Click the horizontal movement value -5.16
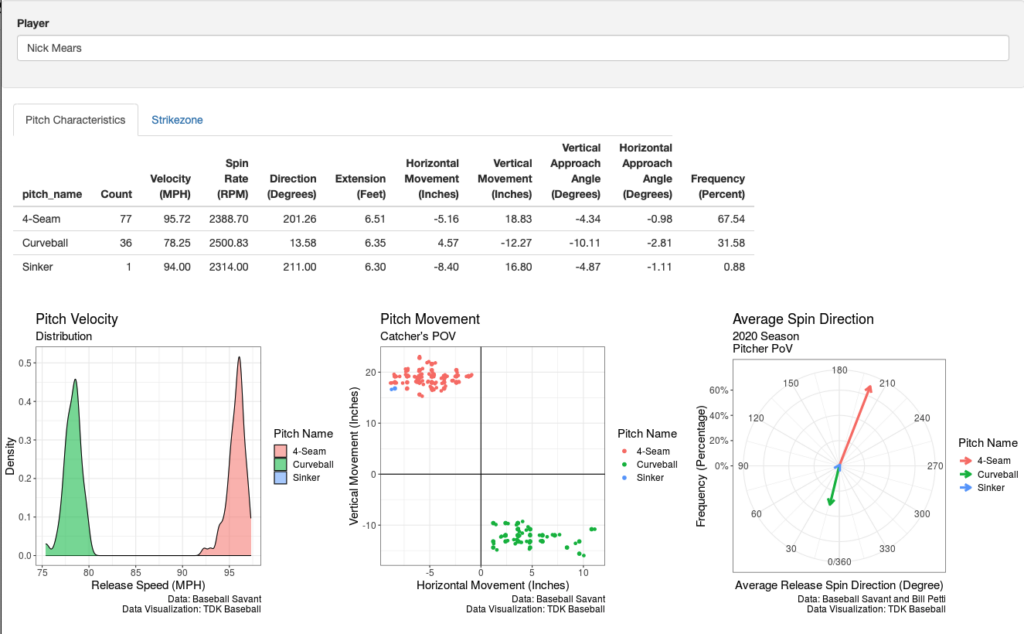The image size is (1024, 634). pos(446,219)
